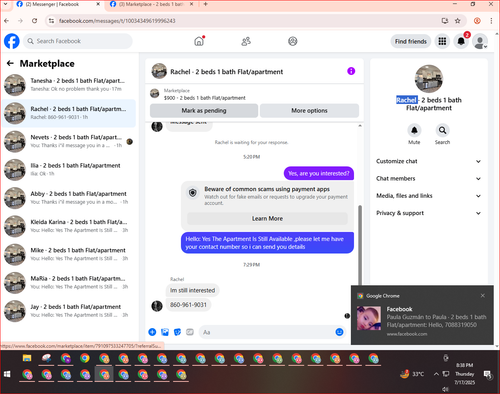Close the Marketplace browser tab
500x394 pixels.
click(191, 4)
